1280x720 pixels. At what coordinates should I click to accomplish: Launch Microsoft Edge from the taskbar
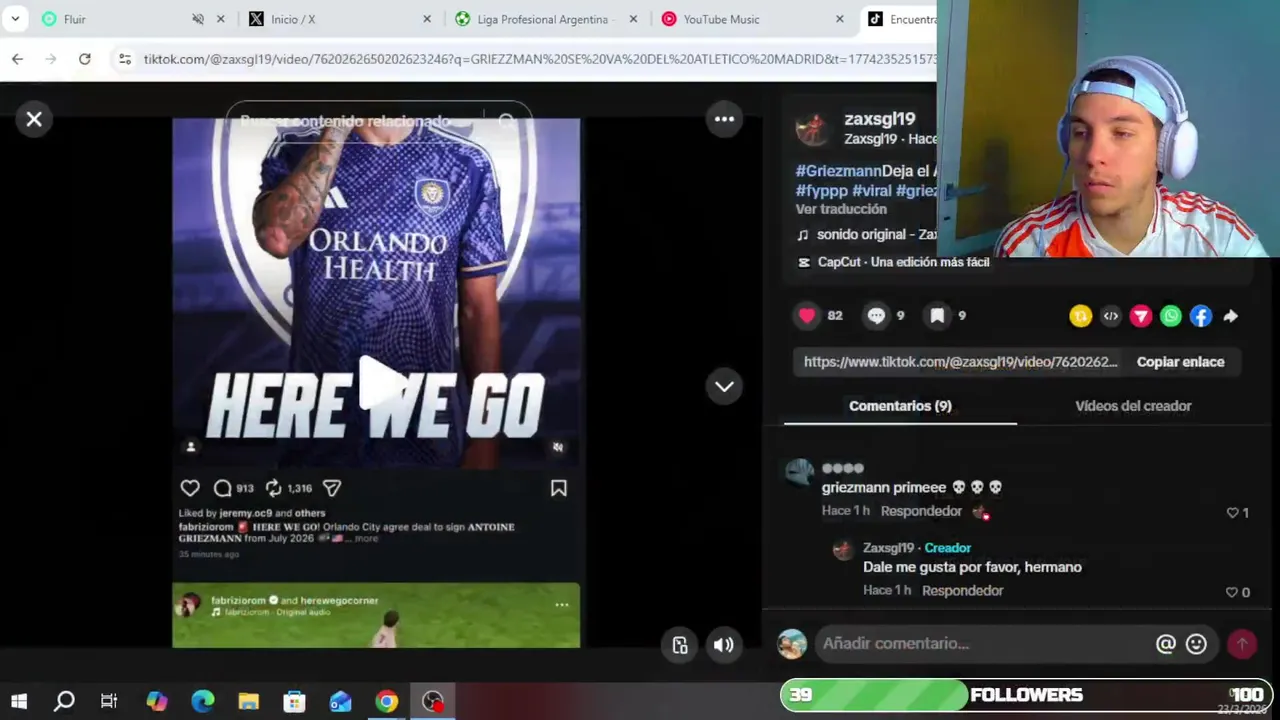coord(202,701)
